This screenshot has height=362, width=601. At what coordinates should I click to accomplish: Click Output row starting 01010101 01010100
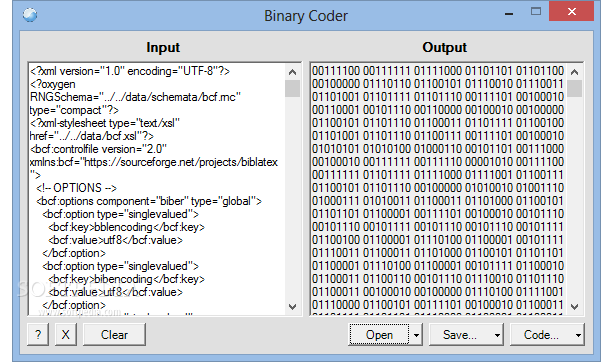[x=438, y=149]
